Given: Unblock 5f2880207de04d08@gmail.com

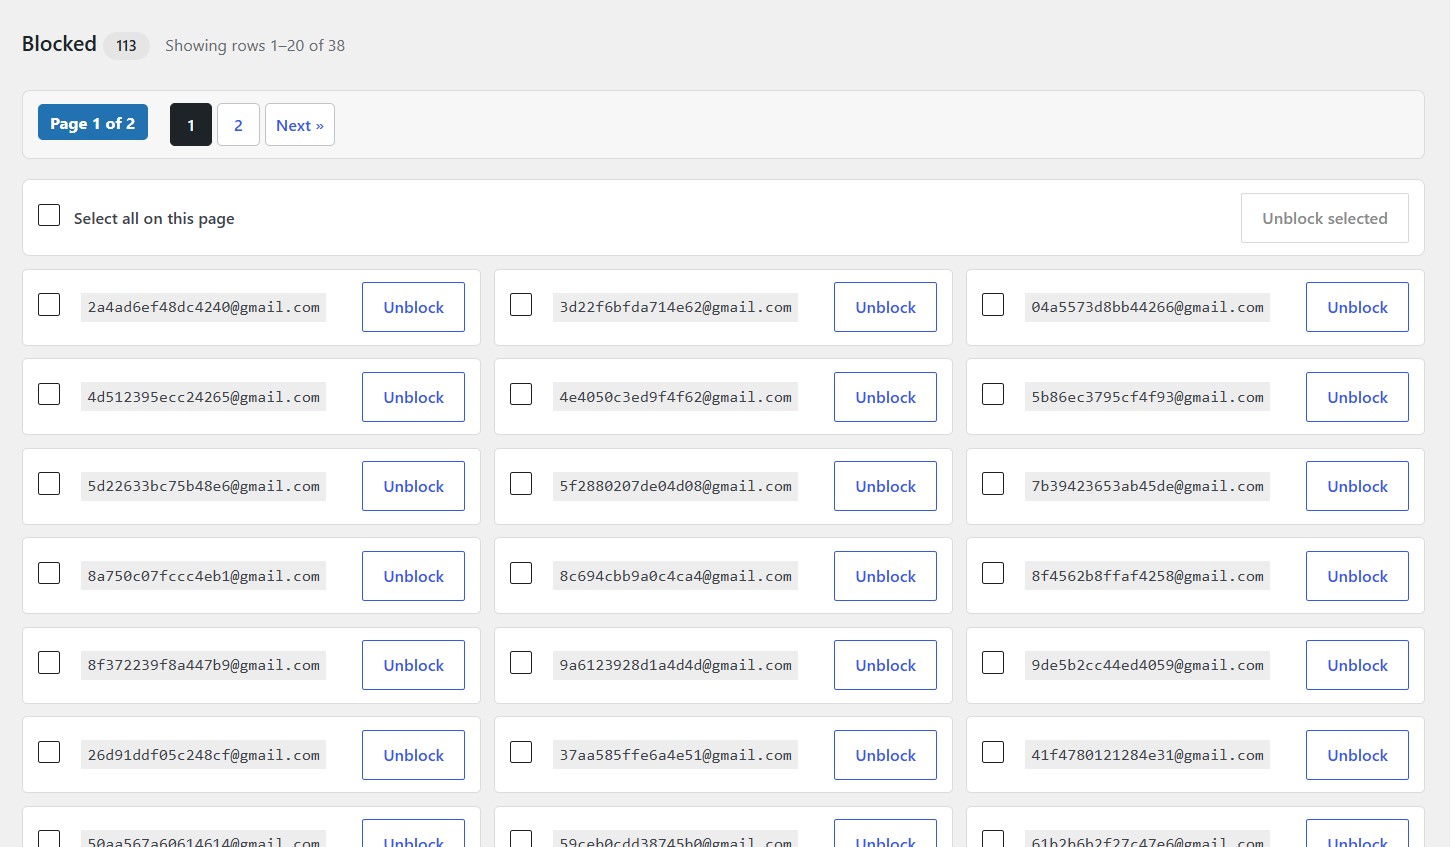Looking at the screenshot, I should pos(885,486).
